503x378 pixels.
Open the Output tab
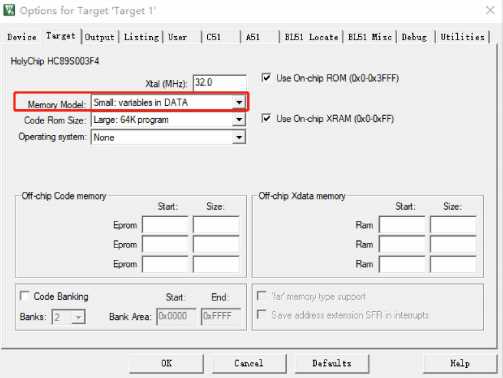(99, 37)
